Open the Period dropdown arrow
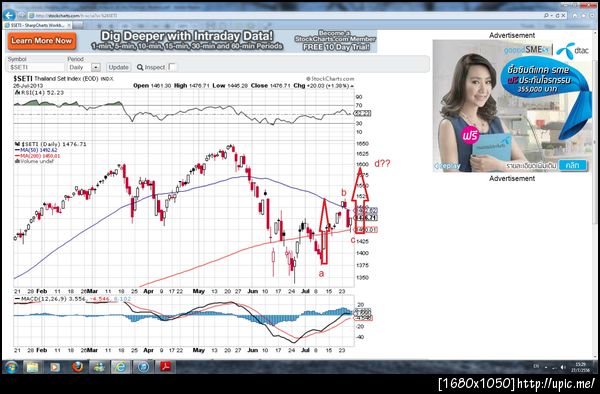Screen dimensions: 600x394 [96, 67]
